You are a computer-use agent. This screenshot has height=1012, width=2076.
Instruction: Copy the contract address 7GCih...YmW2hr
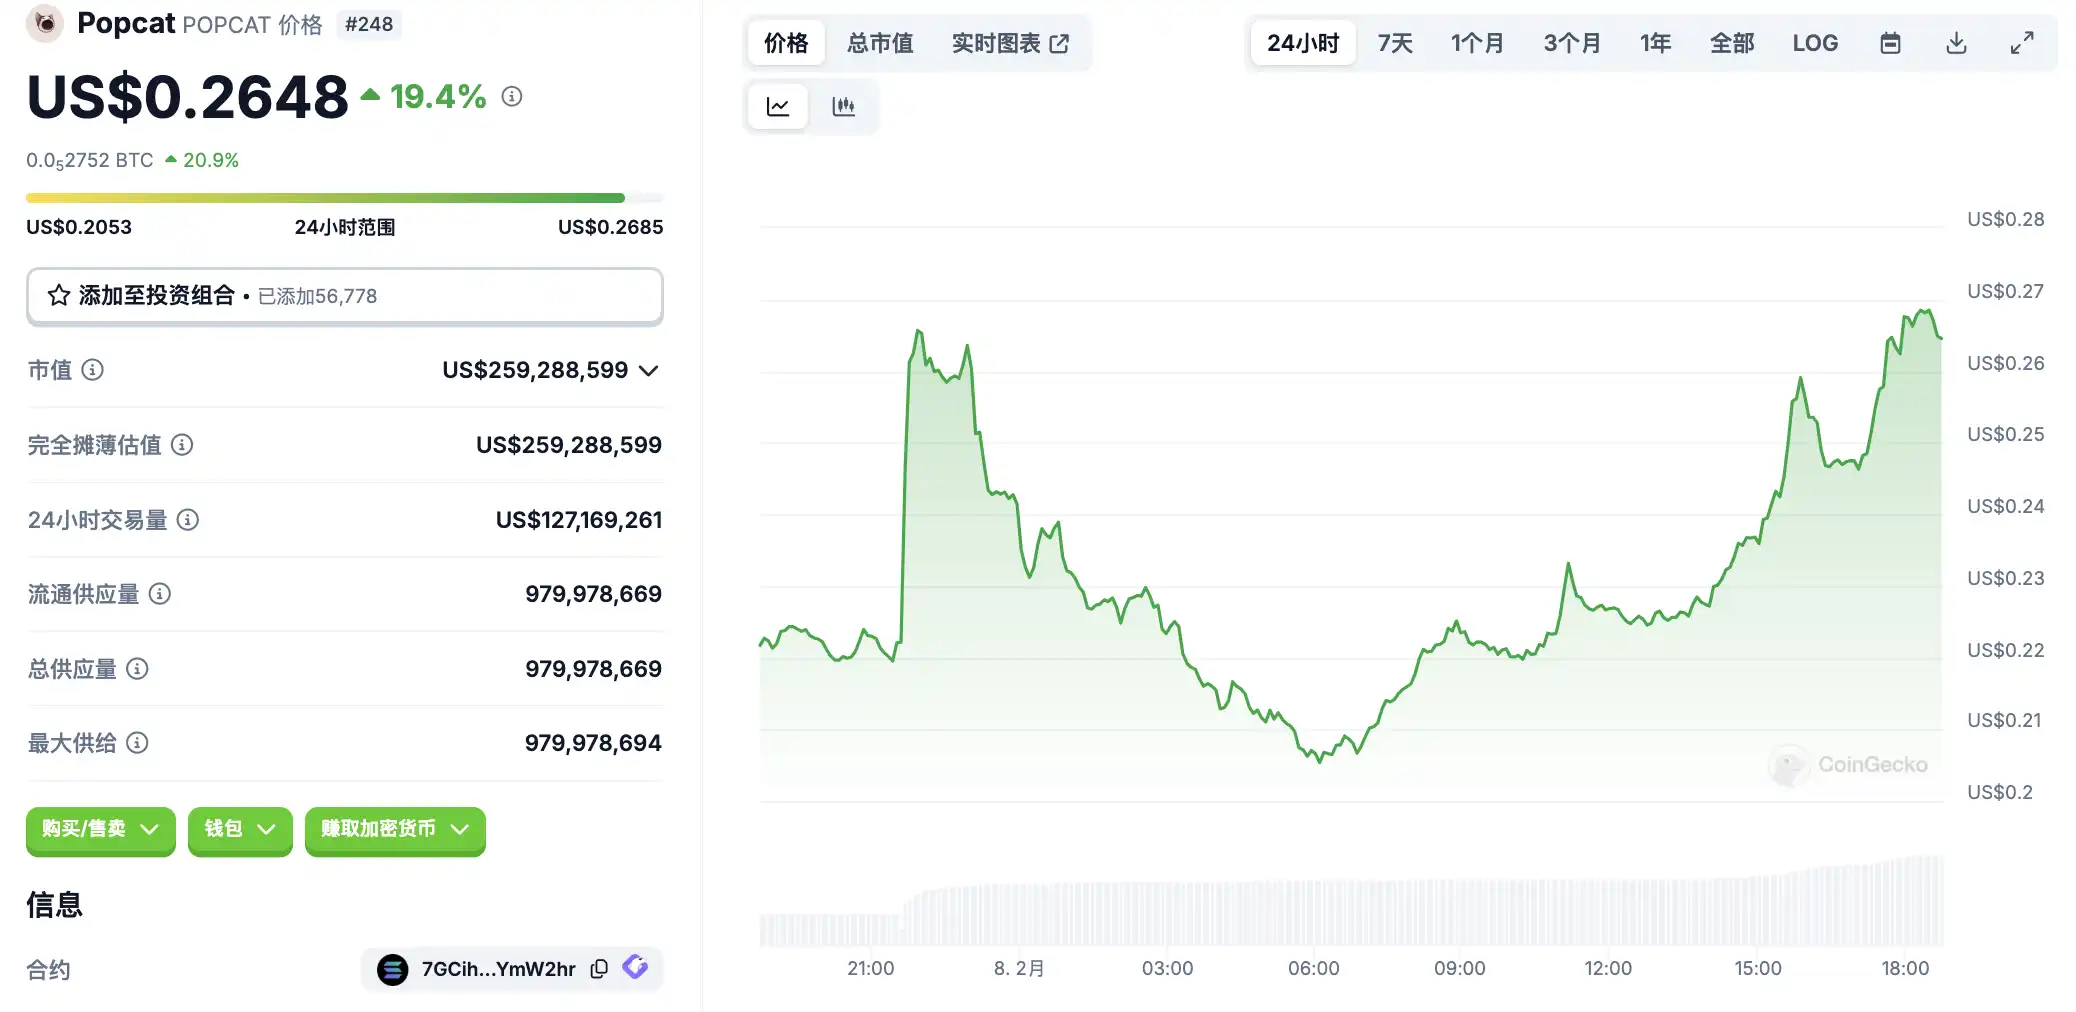pyautogui.click(x=599, y=968)
